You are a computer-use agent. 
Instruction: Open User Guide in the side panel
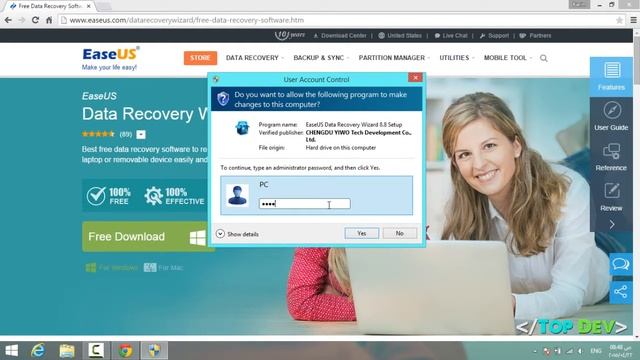click(x=611, y=117)
